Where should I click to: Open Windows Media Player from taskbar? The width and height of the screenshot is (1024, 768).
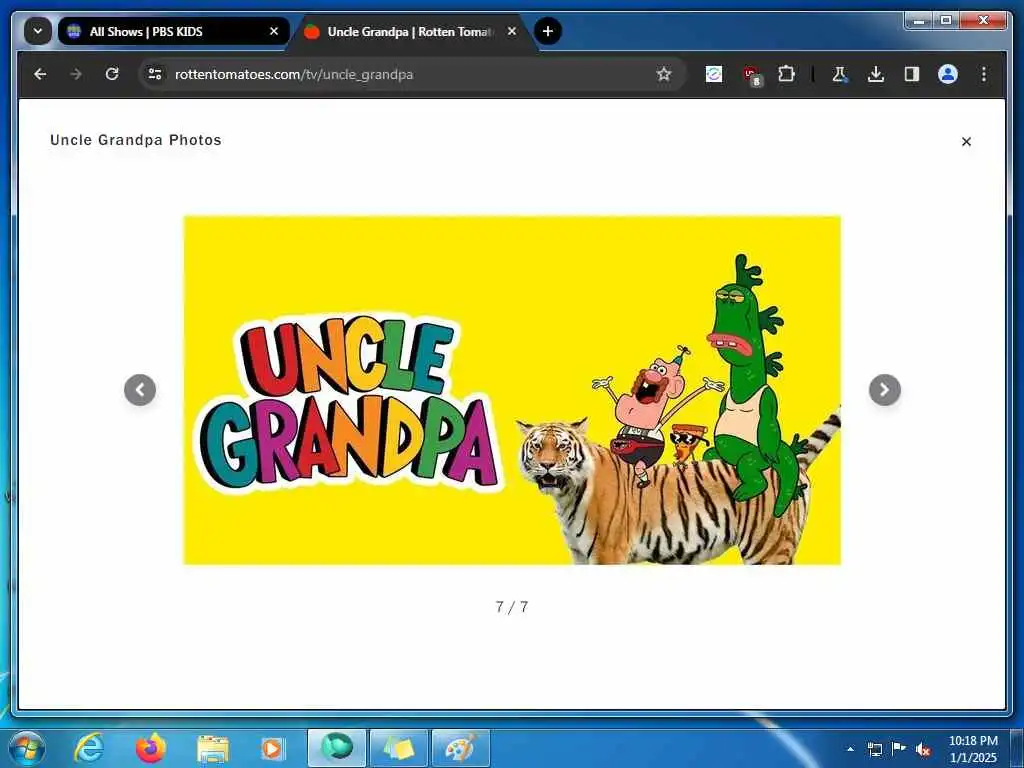pyautogui.click(x=272, y=748)
